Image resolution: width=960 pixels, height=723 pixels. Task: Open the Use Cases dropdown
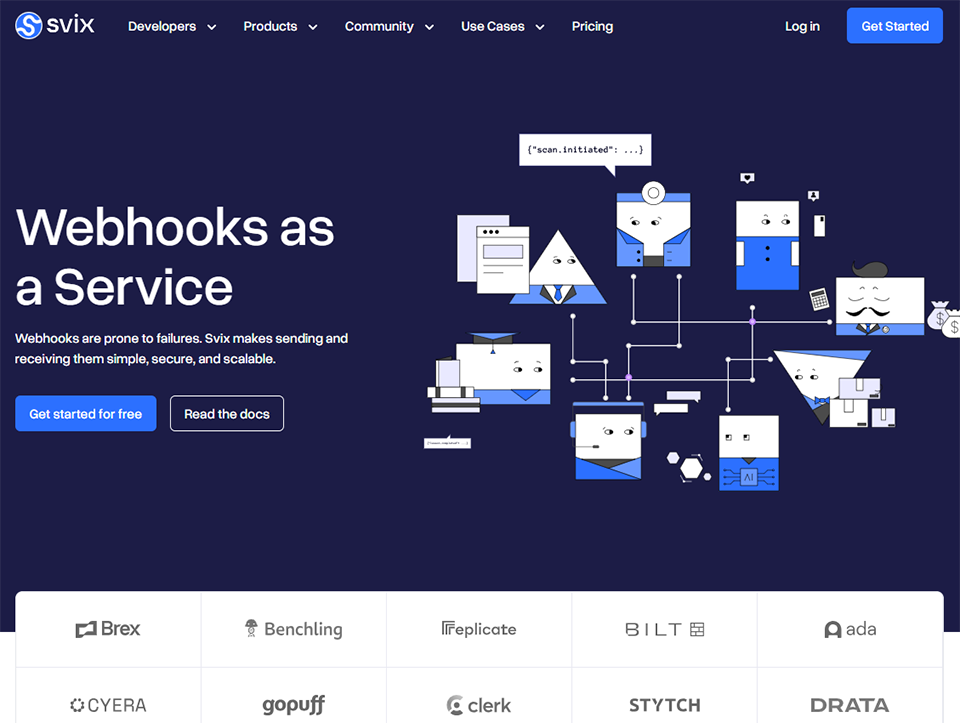coord(502,26)
